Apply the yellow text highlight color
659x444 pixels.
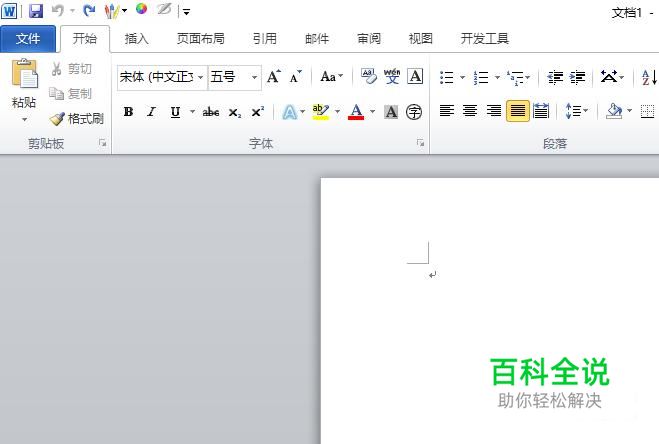tap(321, 112)
